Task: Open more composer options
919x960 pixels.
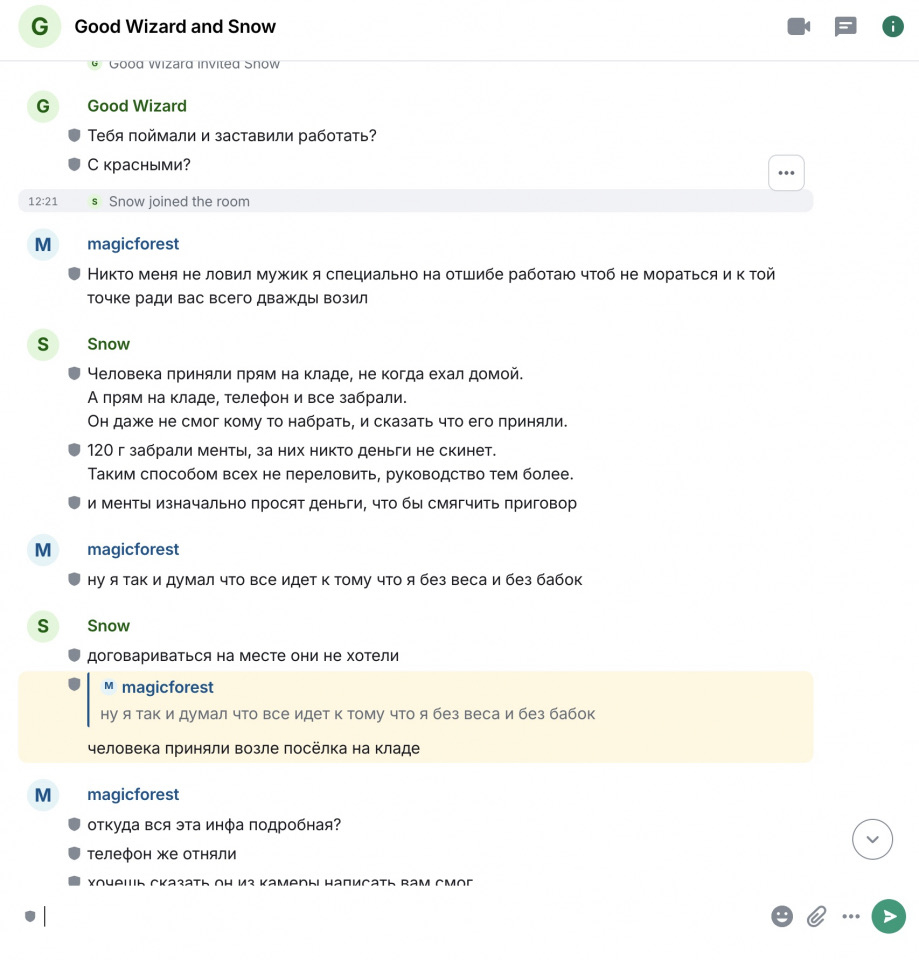Action: 851,917
